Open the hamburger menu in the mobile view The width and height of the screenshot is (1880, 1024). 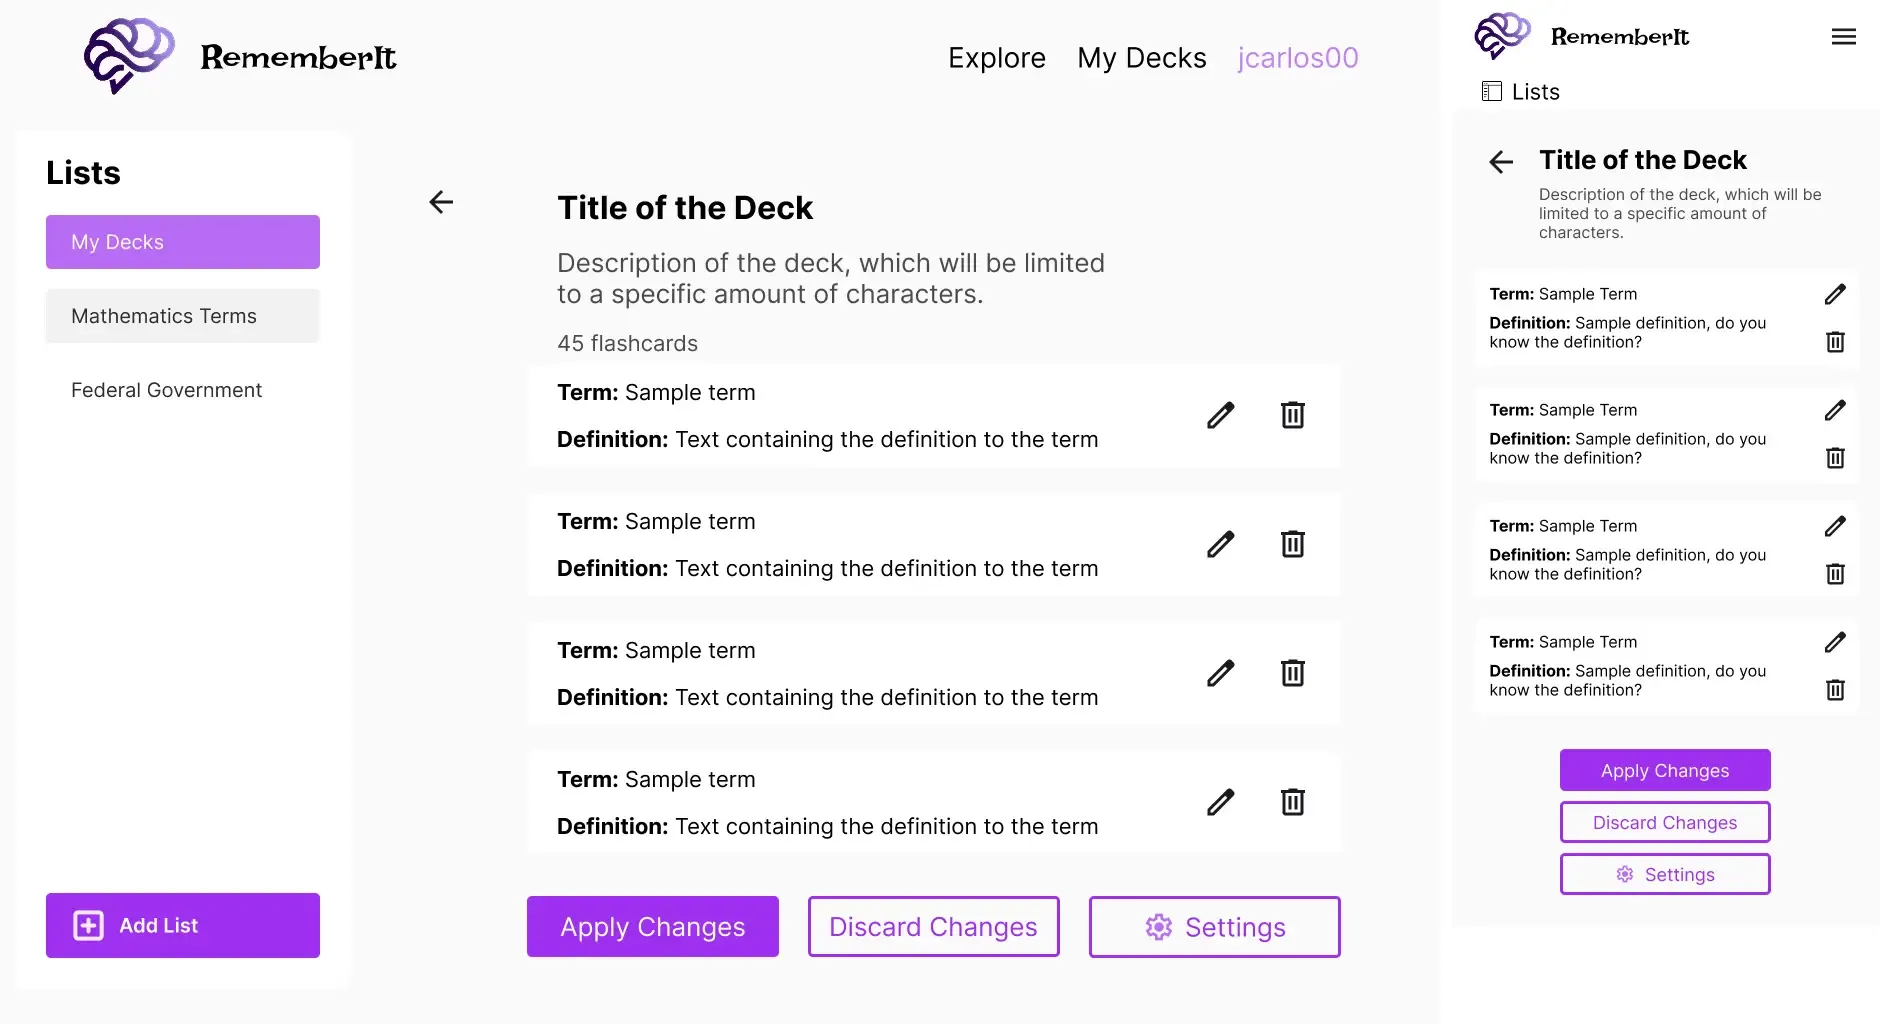click(x=1843, y=37)
